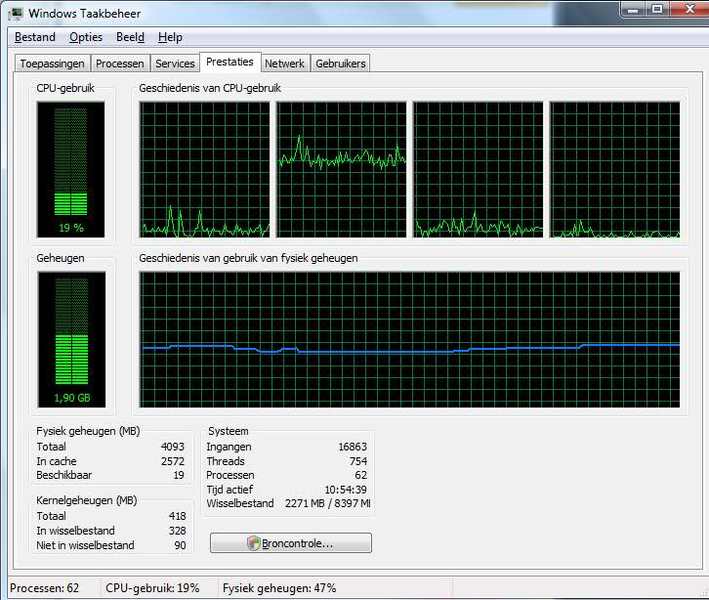Click the Threads value 754

click(x=358, y=461)
